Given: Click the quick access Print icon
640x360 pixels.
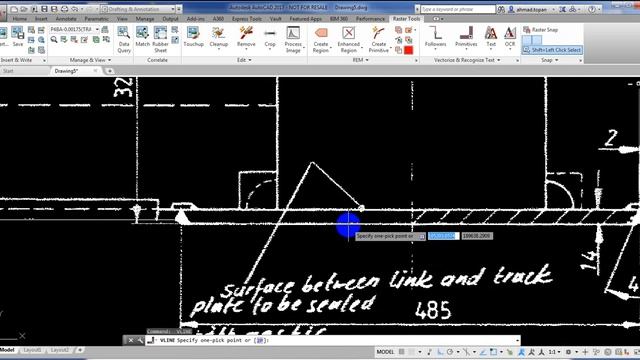Looking at the screenshot, I should (x=64, y=9).
